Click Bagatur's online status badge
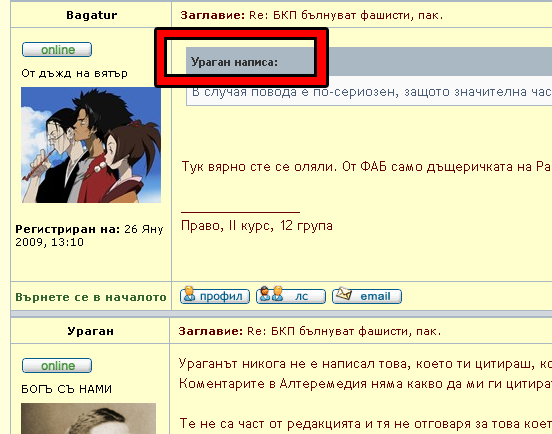The height and width of the screenshot is (434, 552). click(x=57, y=50)
